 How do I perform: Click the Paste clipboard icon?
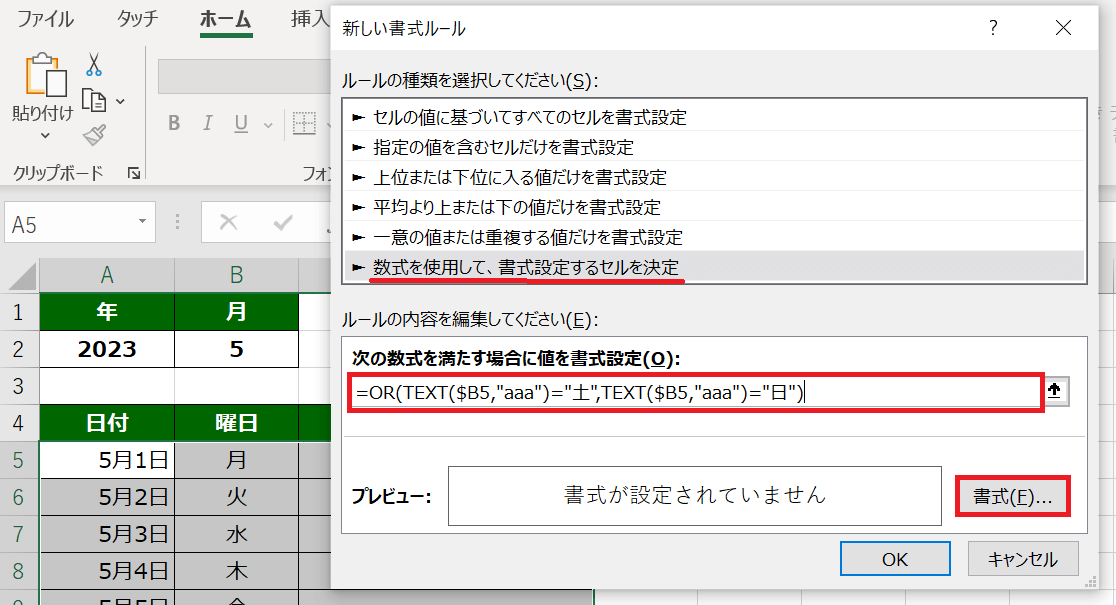(42, 76)
